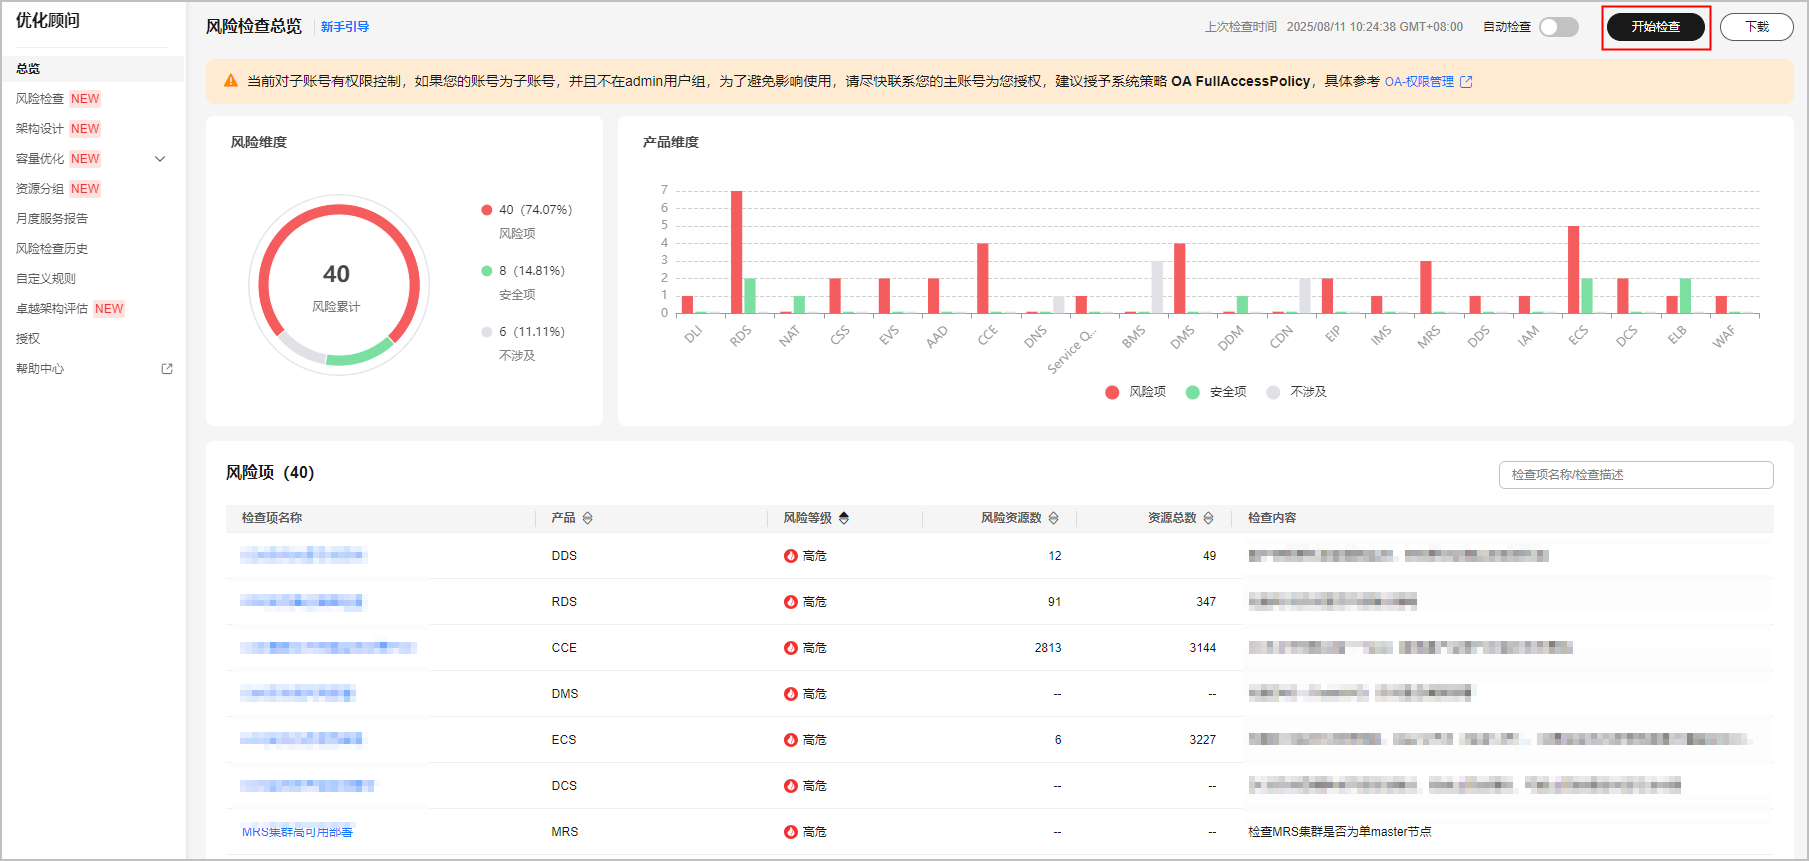This screenshot has height=861, width=1809.
Task: Click the check item name search field
Action: [x=1635, y=475]
